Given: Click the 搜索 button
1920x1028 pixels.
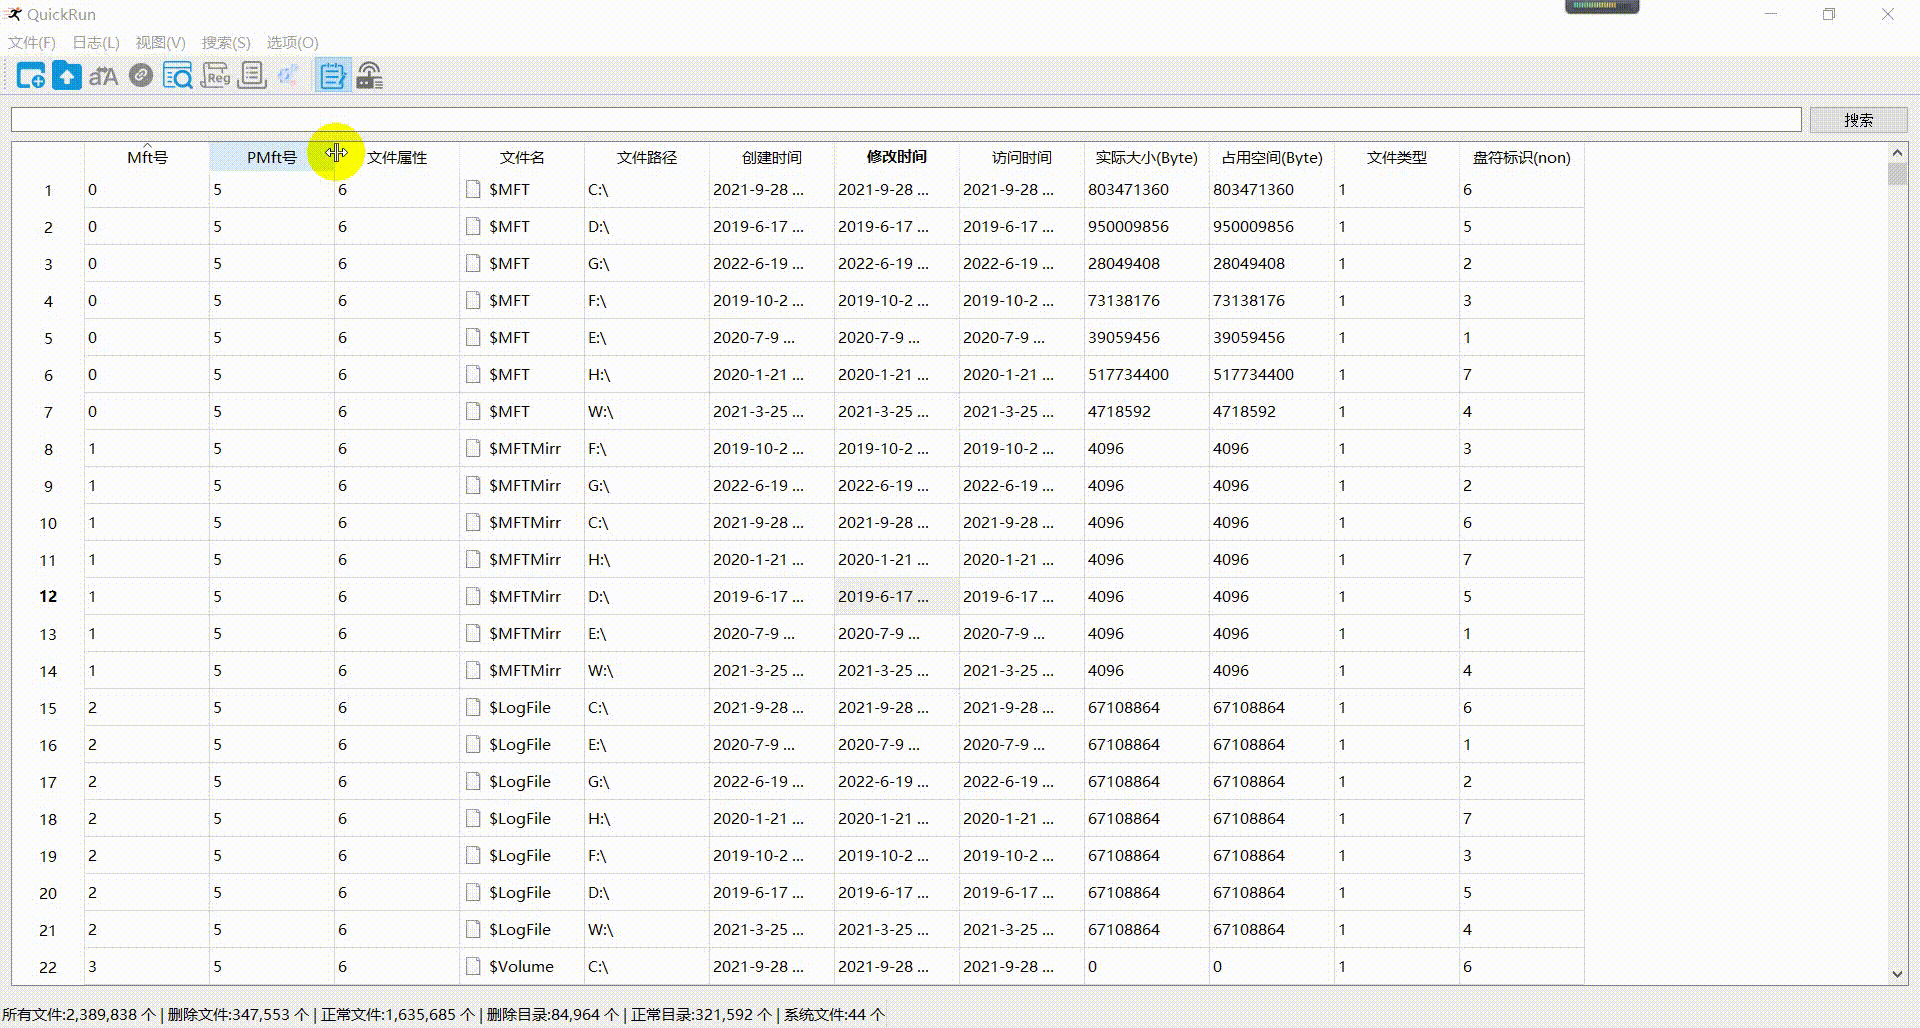Looking at the screenshot, I should coord(1858,120).
